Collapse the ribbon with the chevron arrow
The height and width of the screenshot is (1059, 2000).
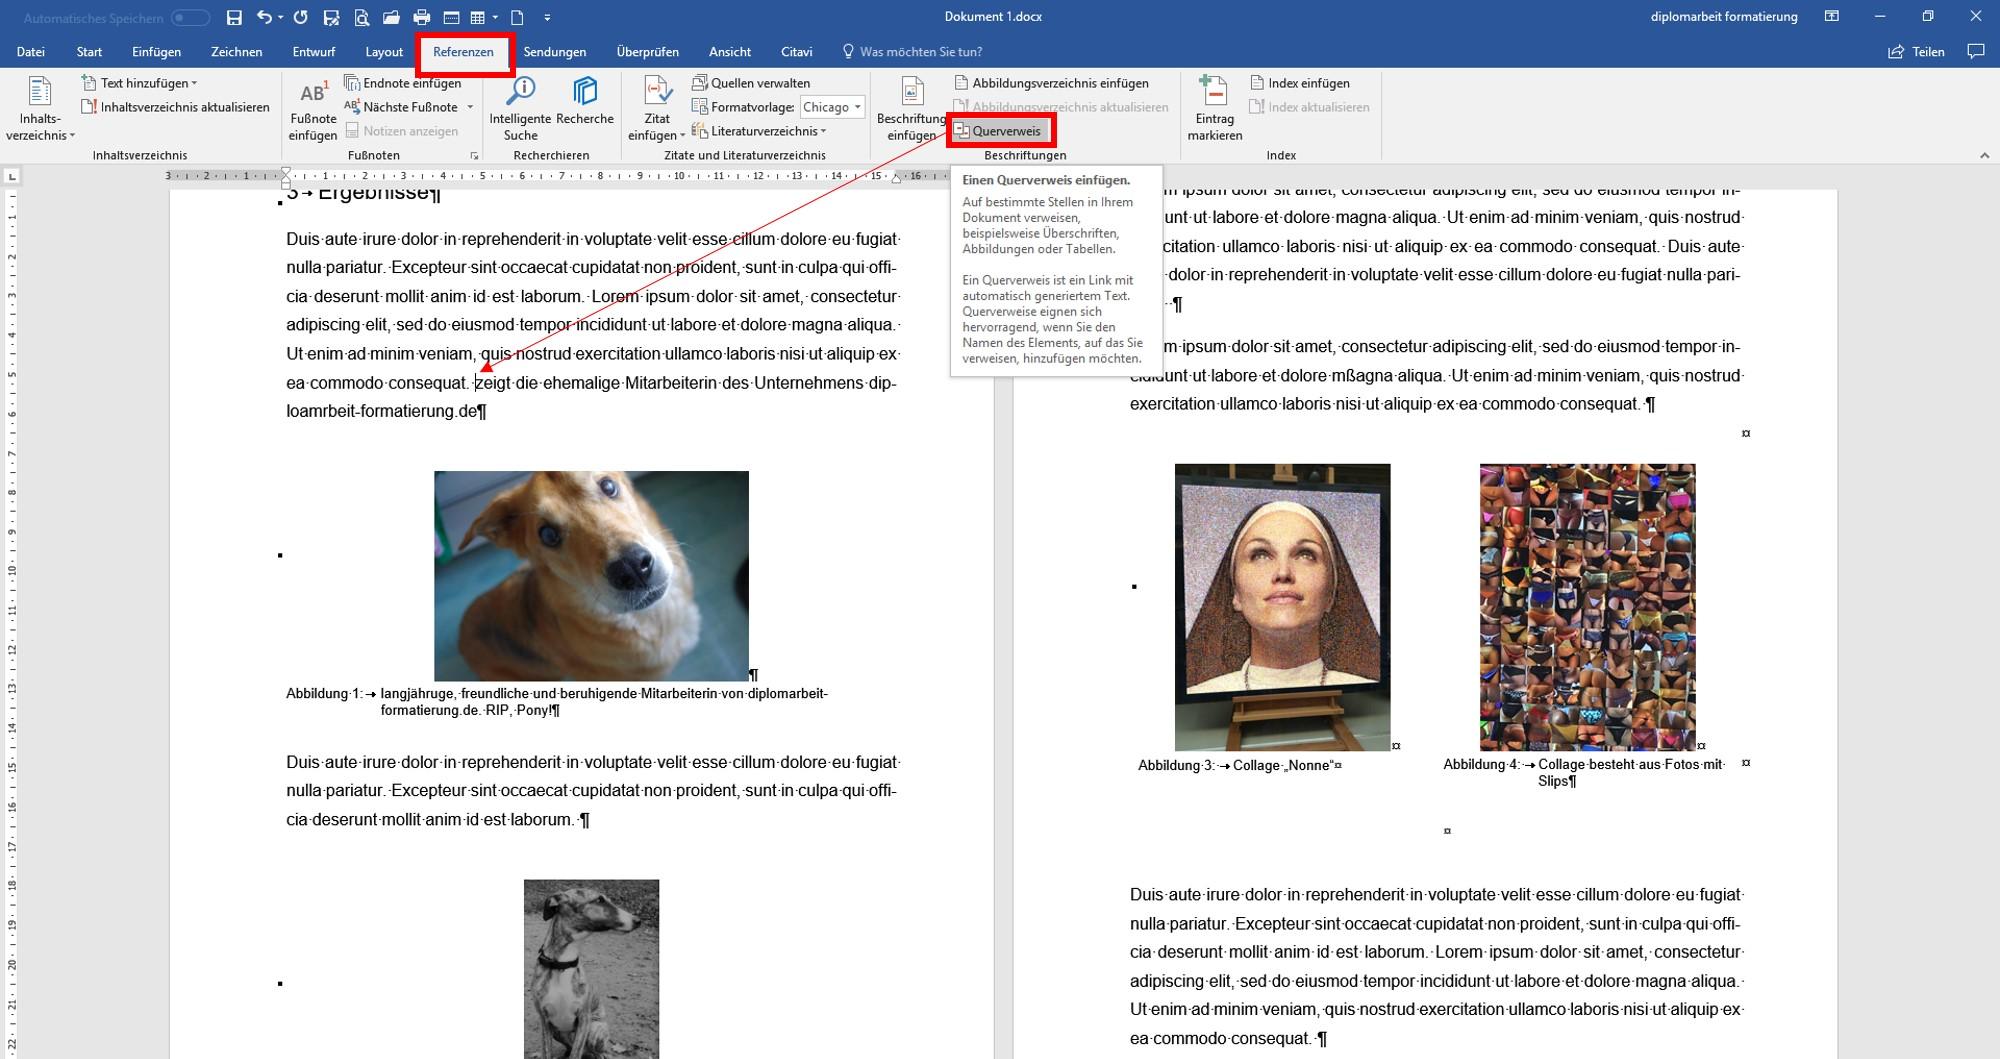click(1984, 155)
